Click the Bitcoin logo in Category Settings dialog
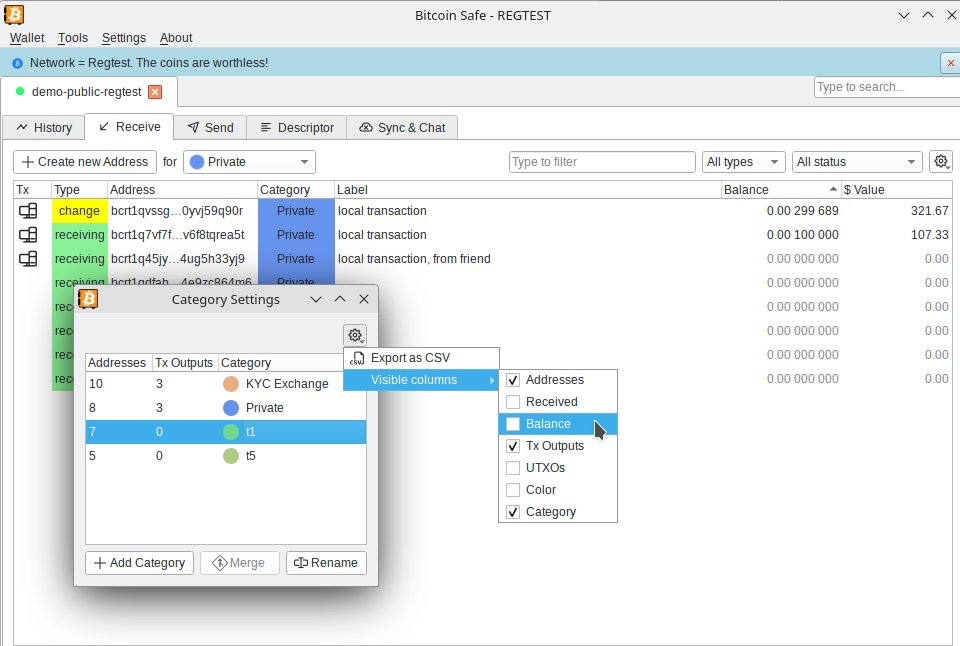Screen dimensions: 960x646 (x=88, y=299)
